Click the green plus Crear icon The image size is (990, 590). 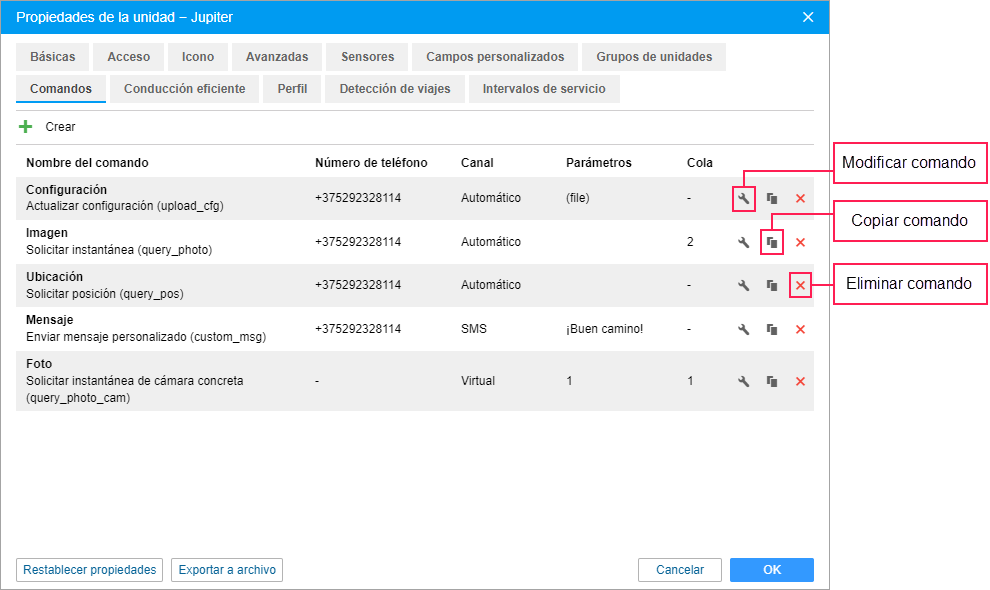[x=25, y=127]
